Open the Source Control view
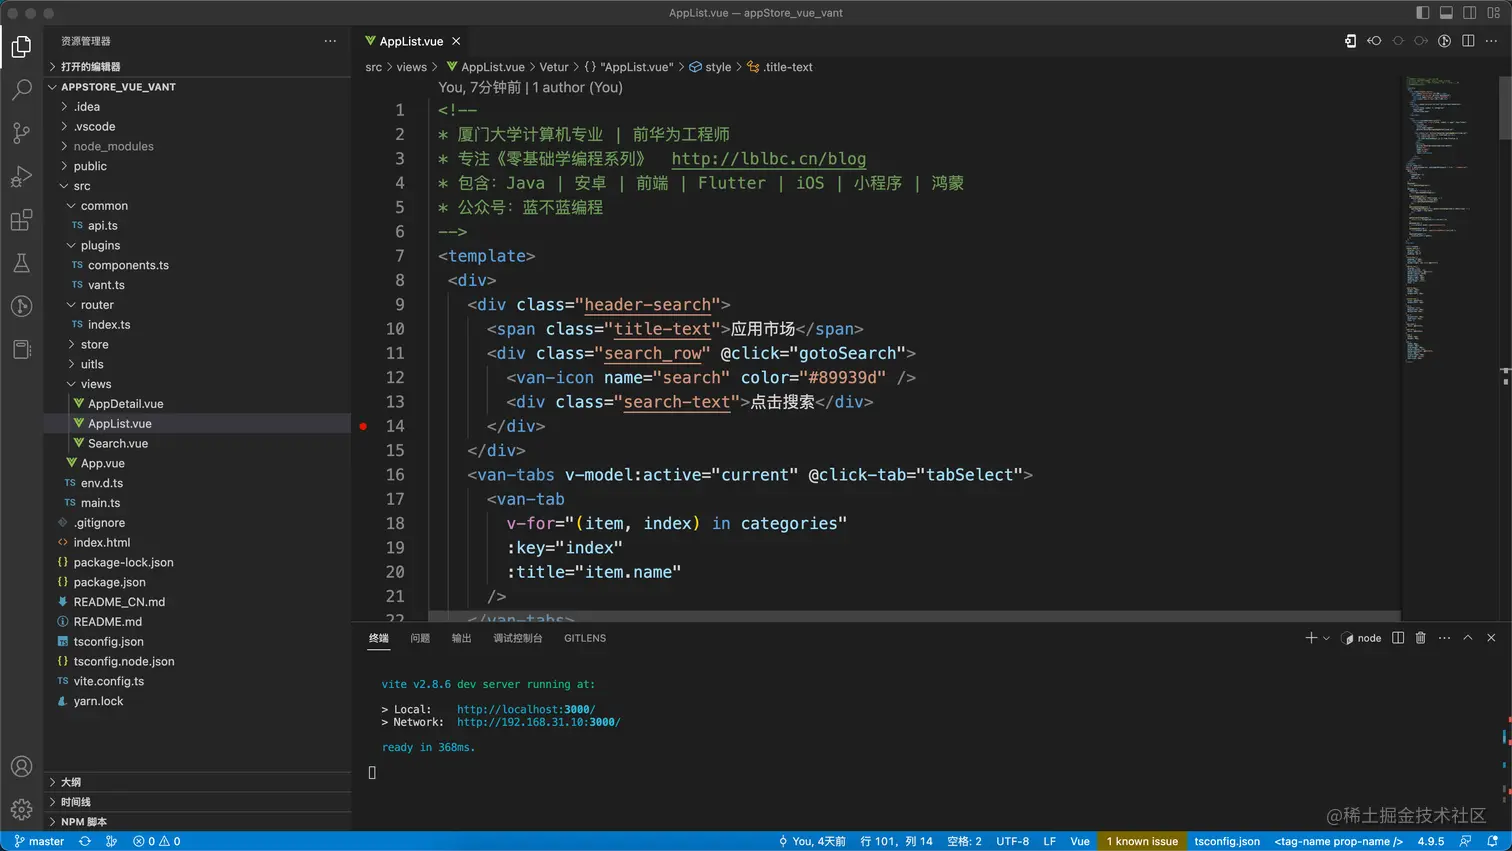The image size is (1512, 851). [21, 133]
